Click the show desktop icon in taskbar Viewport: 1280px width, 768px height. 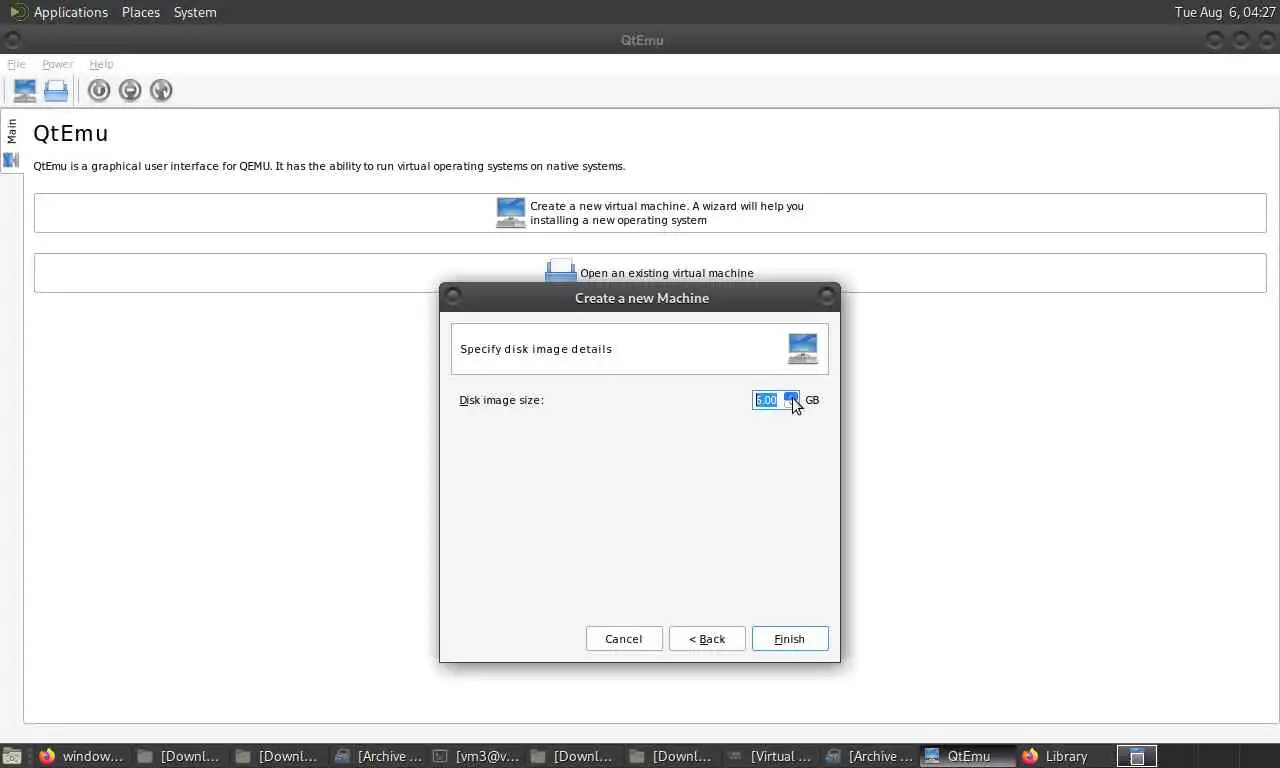12,756
